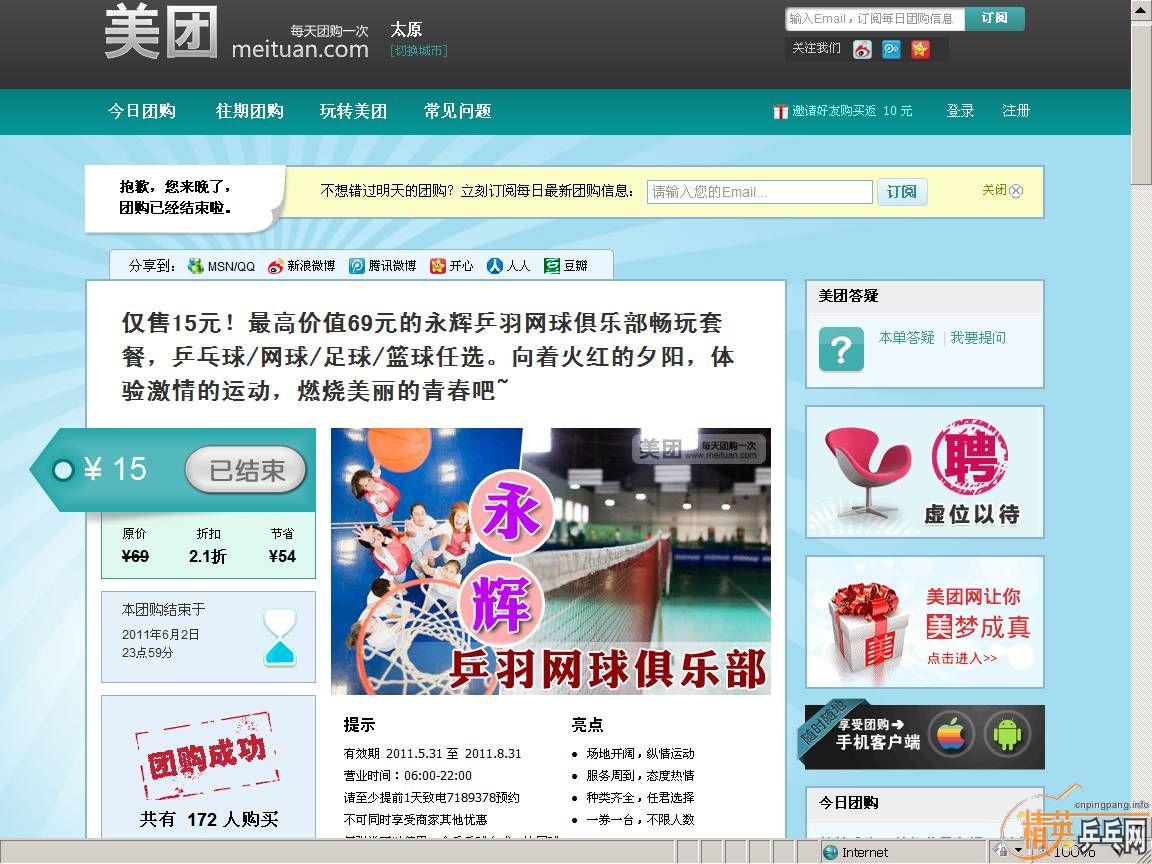Open 今日团购 navigation tab
Viewport: 1152px width, 864px height.
tap(142, 111)
